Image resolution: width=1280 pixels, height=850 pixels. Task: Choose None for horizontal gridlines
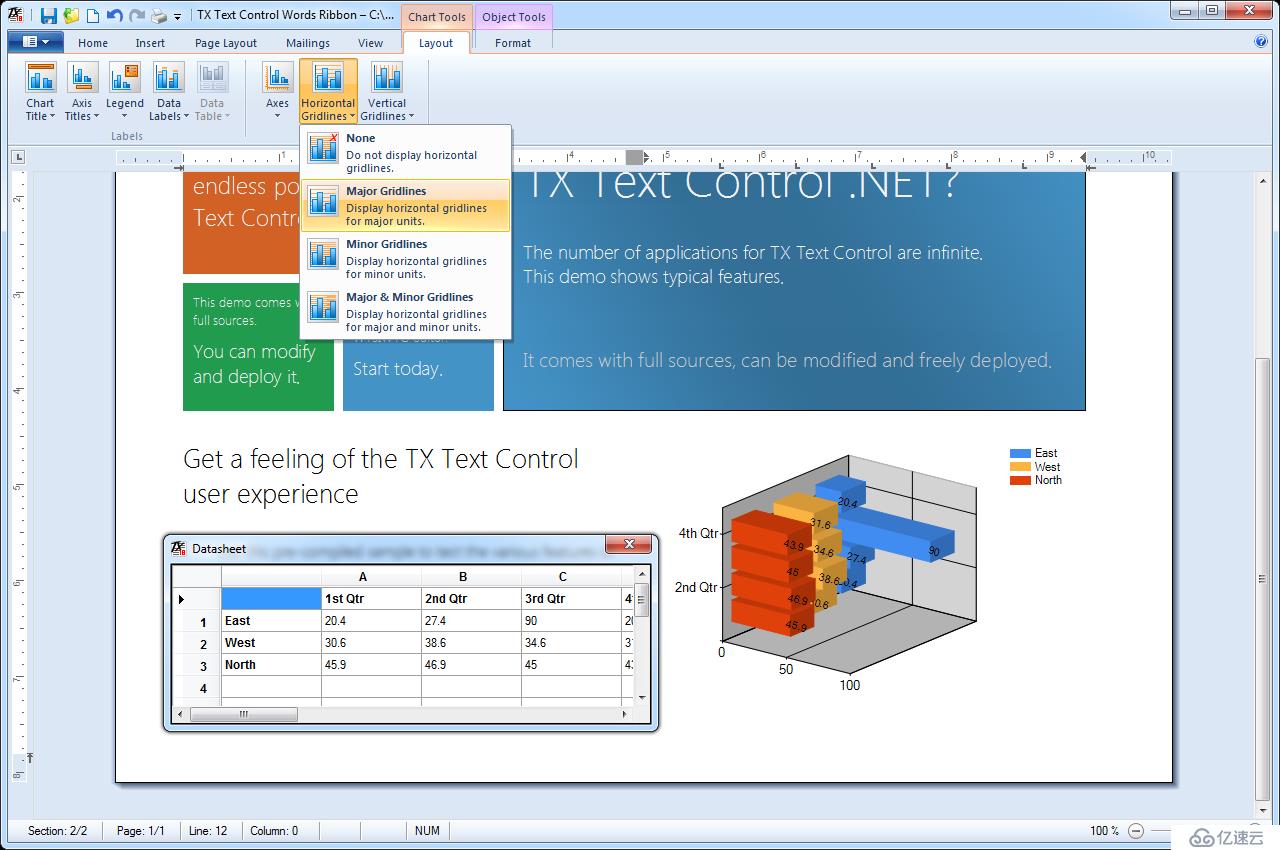pos(406,152)
